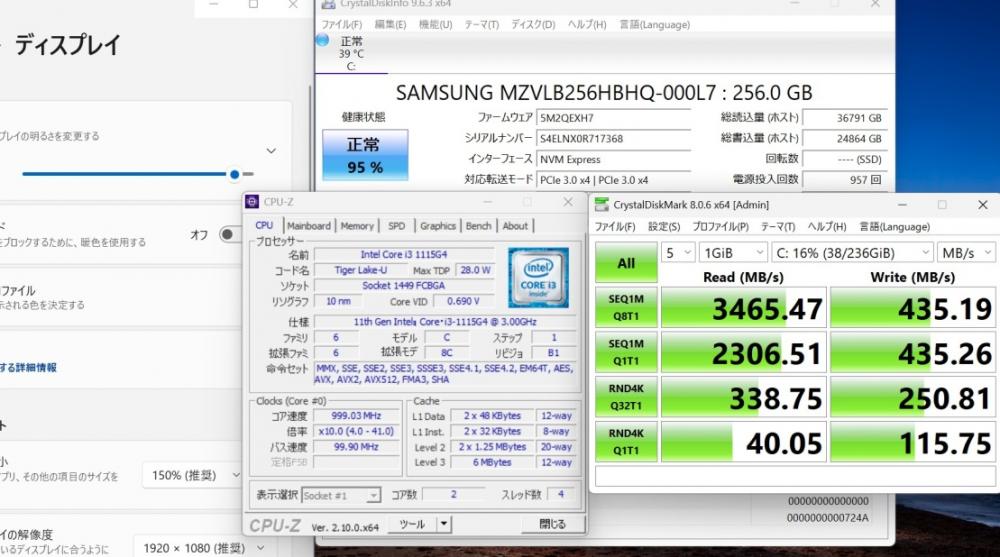
Task: Open ヘルプ(H) menu in CrystalDiskInfo
Action: click(587, 25)
